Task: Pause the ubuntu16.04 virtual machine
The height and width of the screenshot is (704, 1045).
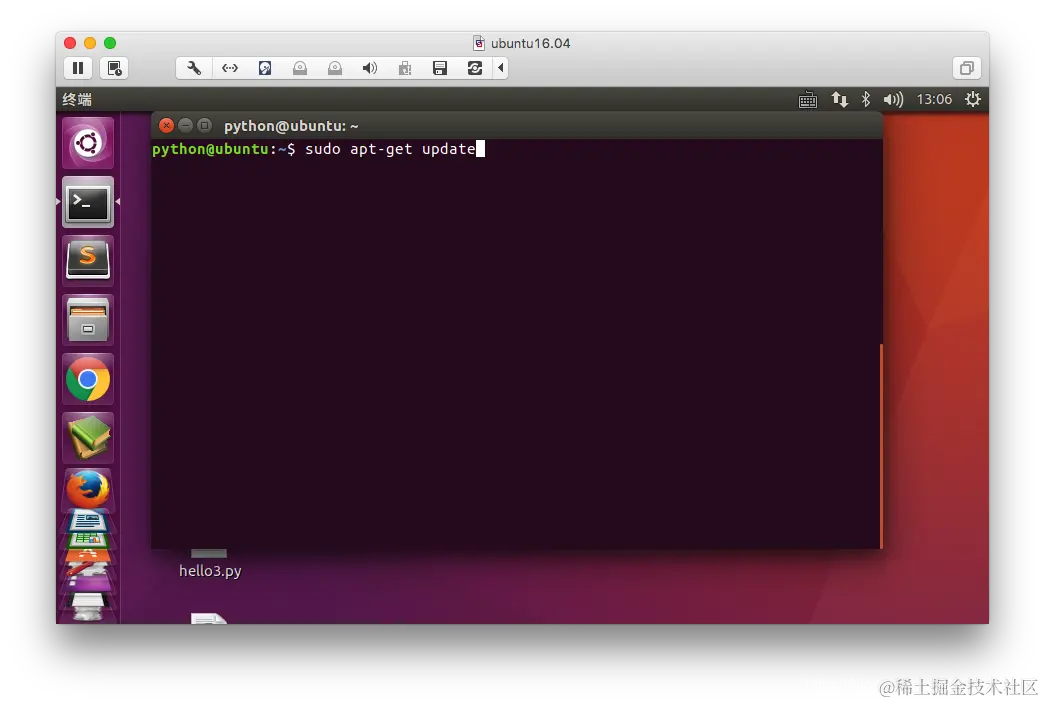Action: tap(78, 68)
